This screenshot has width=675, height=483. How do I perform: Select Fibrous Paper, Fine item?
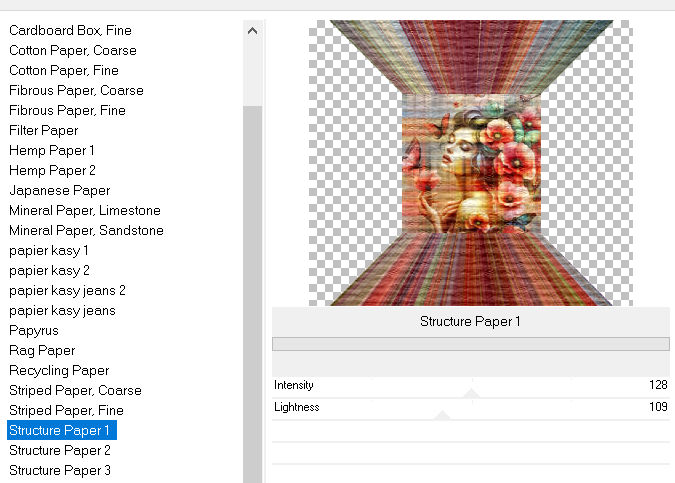pos(67,110)
